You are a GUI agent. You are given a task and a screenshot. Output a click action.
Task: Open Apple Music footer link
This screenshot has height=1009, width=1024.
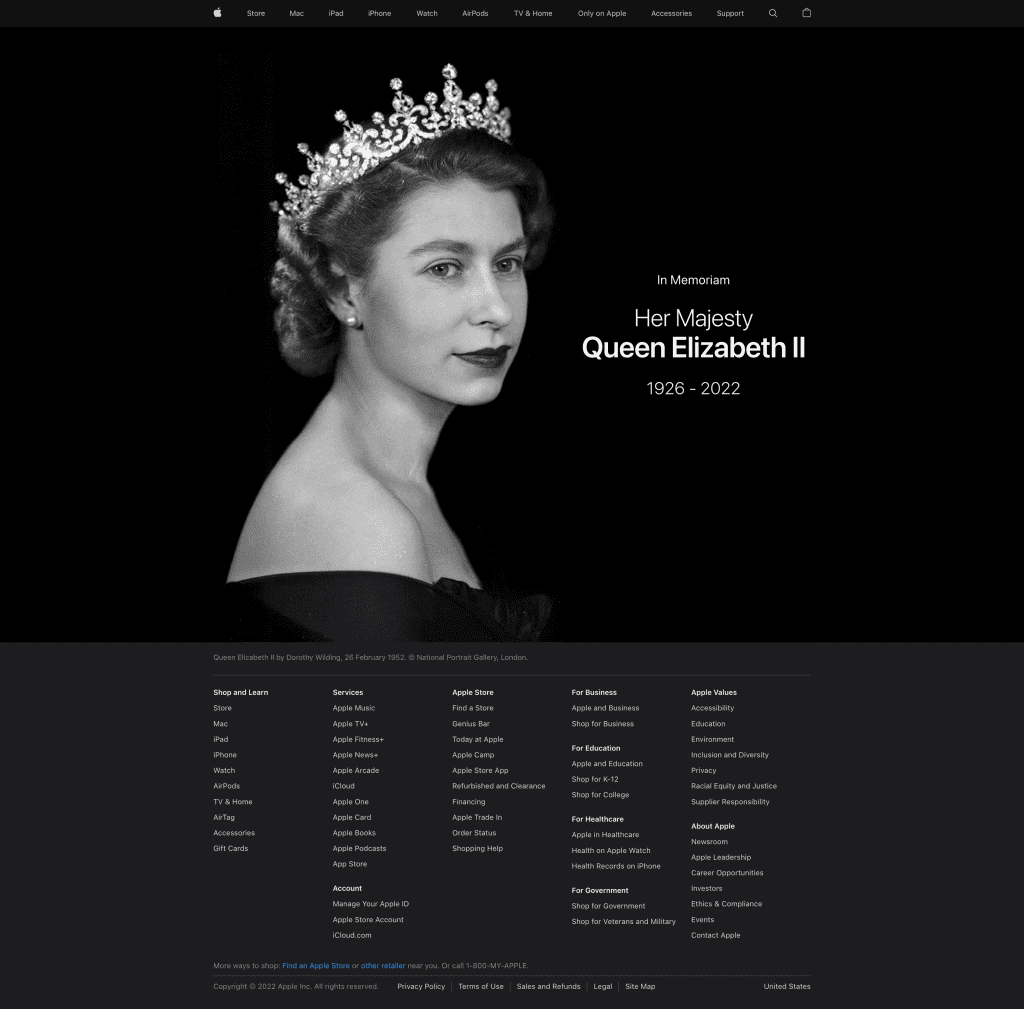click(354, 708)
